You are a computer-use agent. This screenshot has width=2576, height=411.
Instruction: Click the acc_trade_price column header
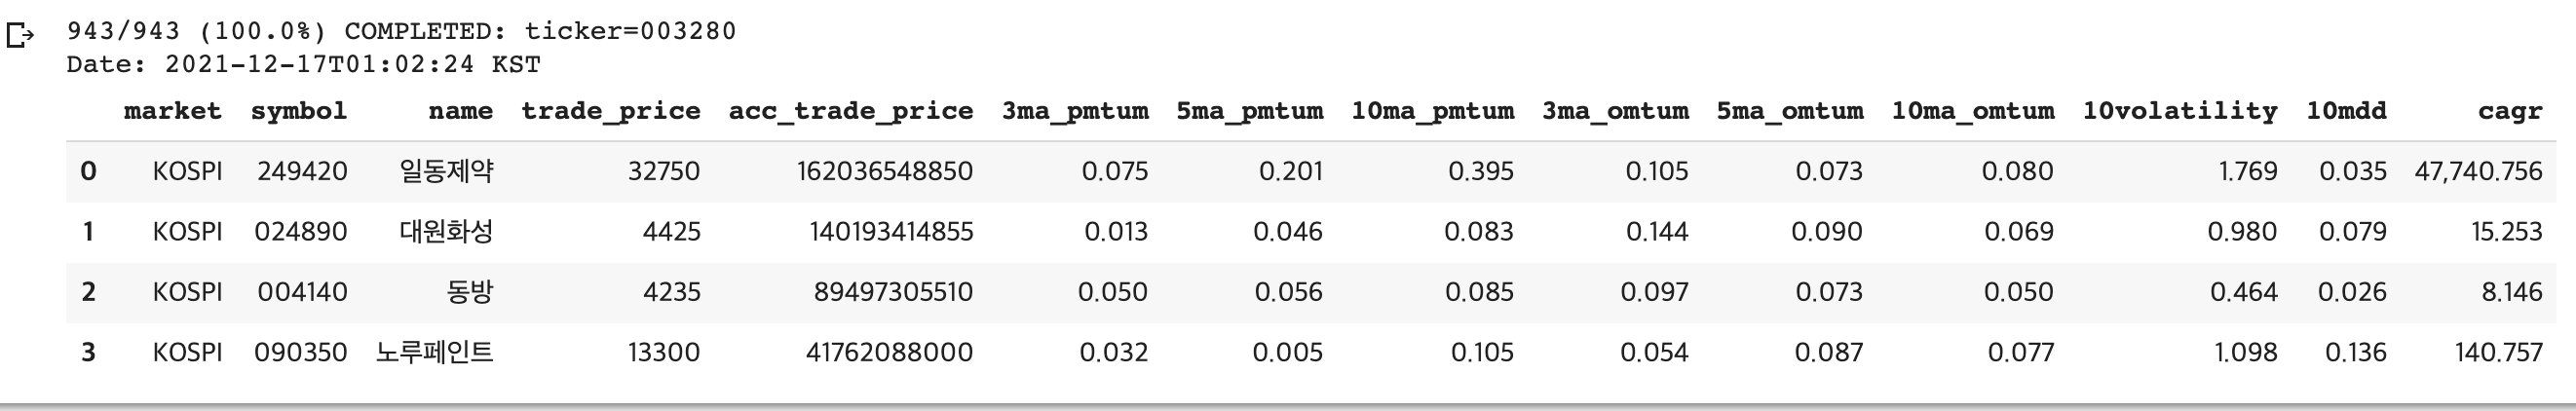(x=850, y=111)
